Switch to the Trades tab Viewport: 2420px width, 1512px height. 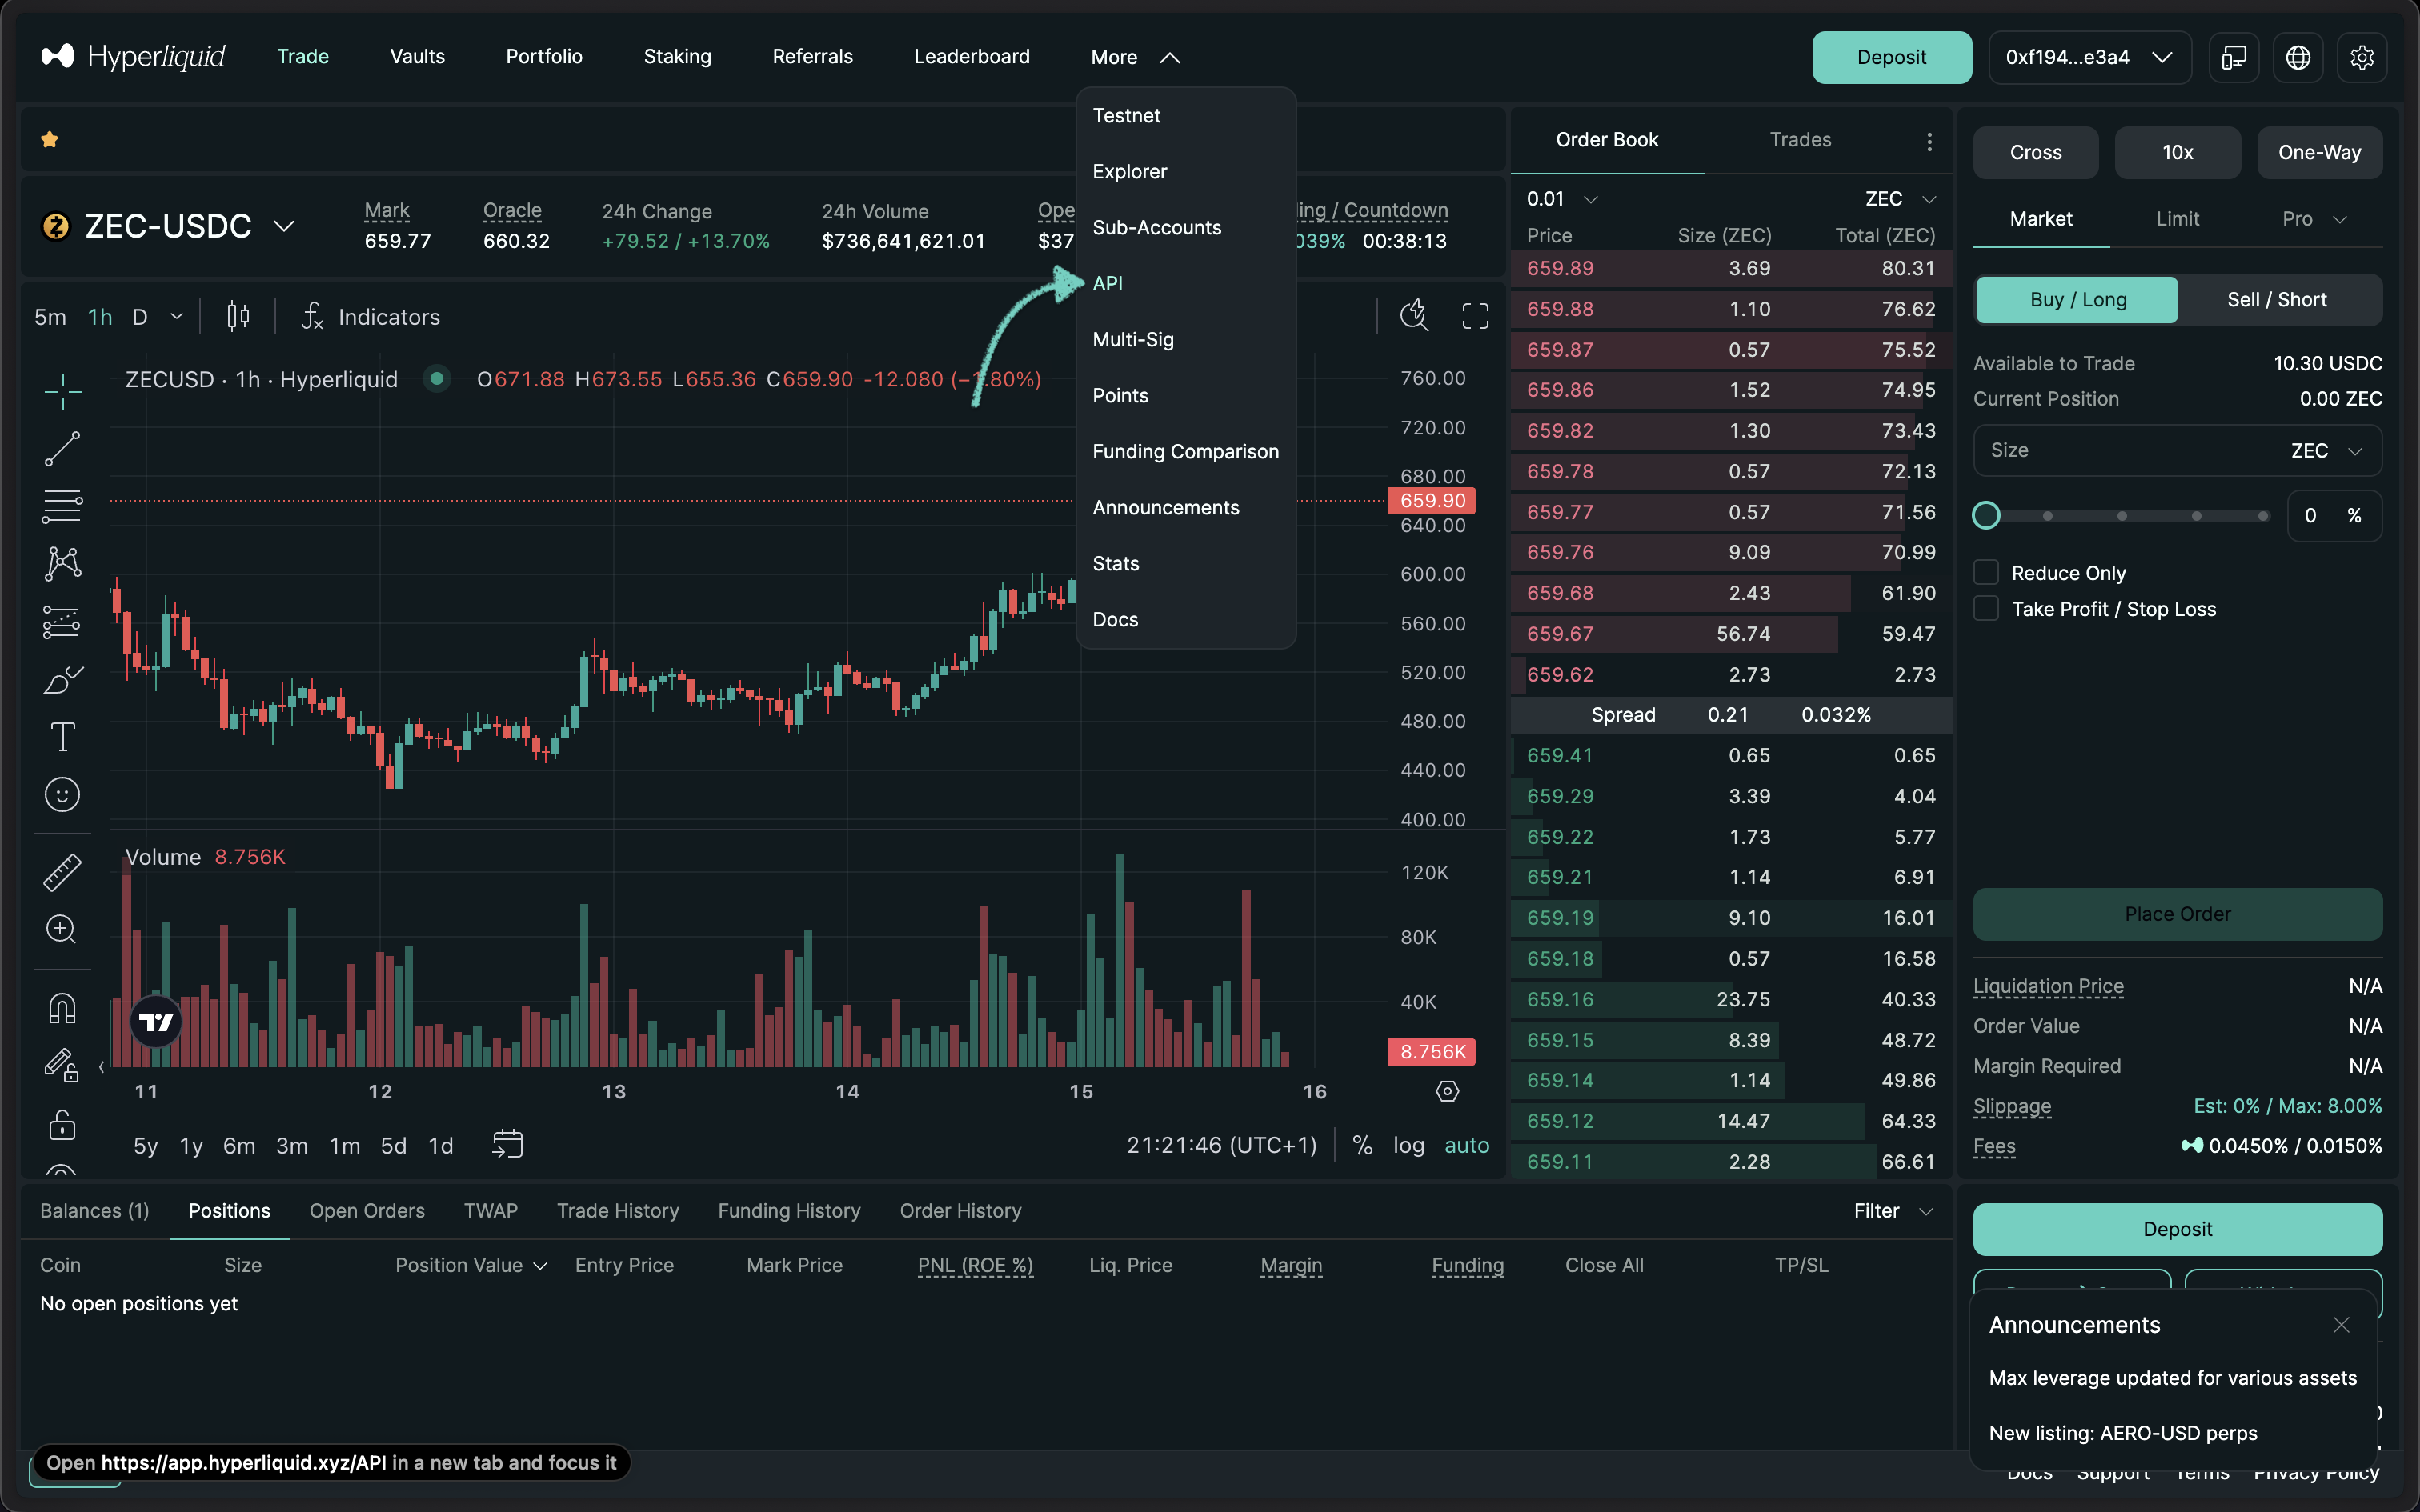tap(1800, 140)
